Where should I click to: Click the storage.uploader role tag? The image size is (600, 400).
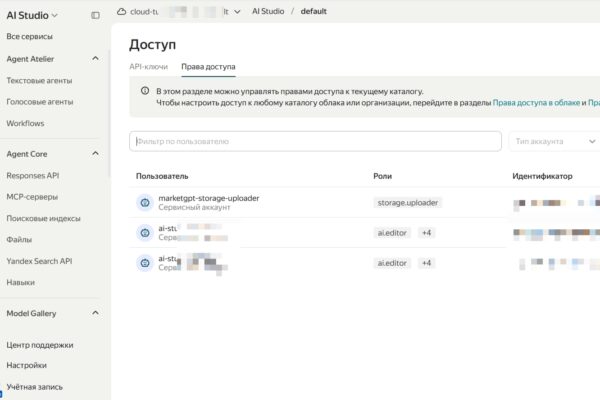point(408,202)
